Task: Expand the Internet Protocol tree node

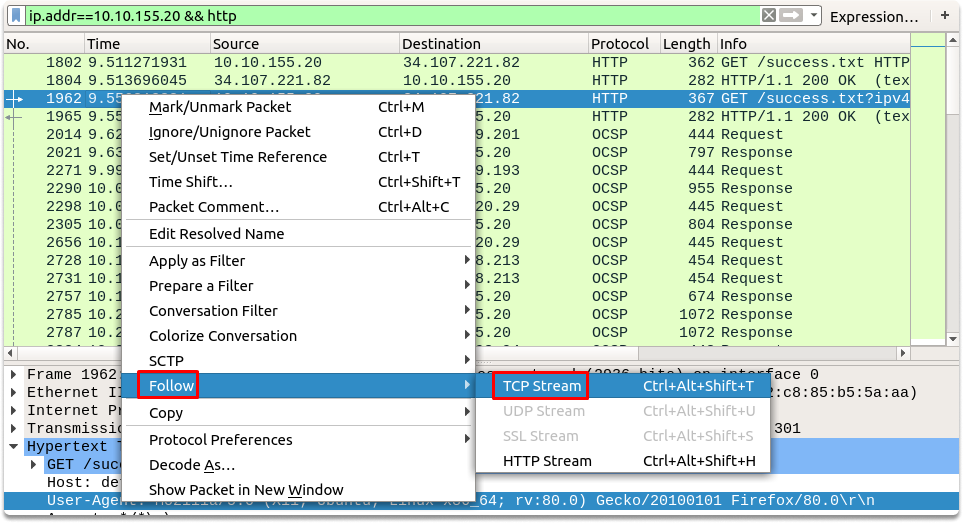Action: click(14, 410)
